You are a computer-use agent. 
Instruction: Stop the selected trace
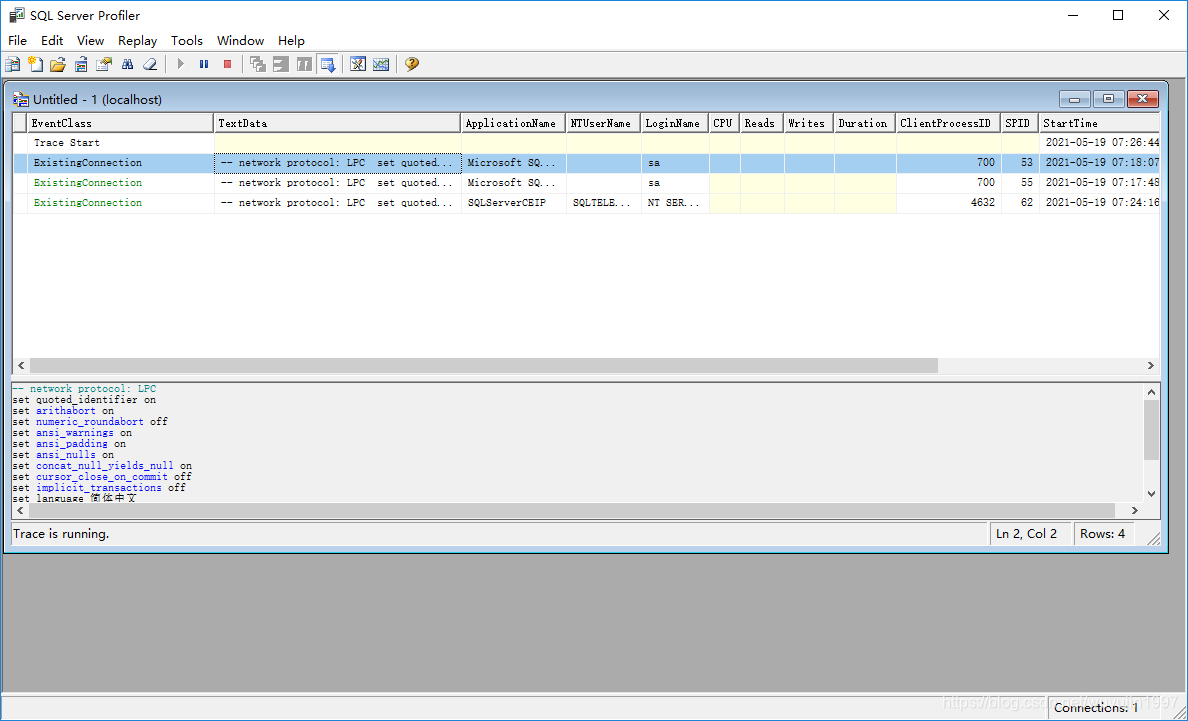[x=227, y=64]
